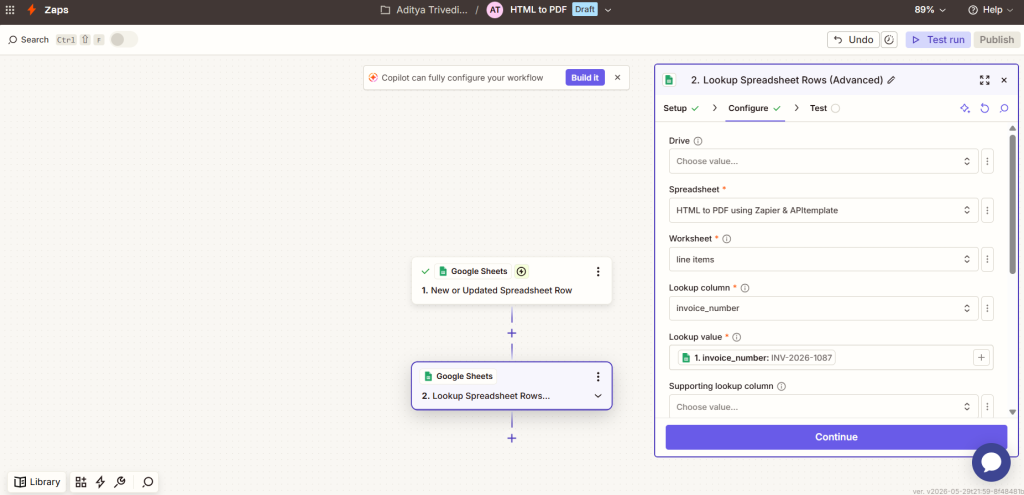Click the Publish button
1024x495 pixels.
tap(997, 40)
